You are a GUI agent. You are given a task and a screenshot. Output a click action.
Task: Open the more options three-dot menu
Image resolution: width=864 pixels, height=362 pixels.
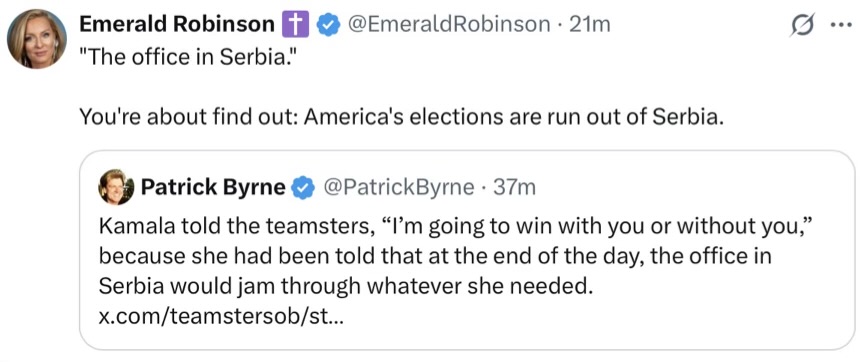842,26
